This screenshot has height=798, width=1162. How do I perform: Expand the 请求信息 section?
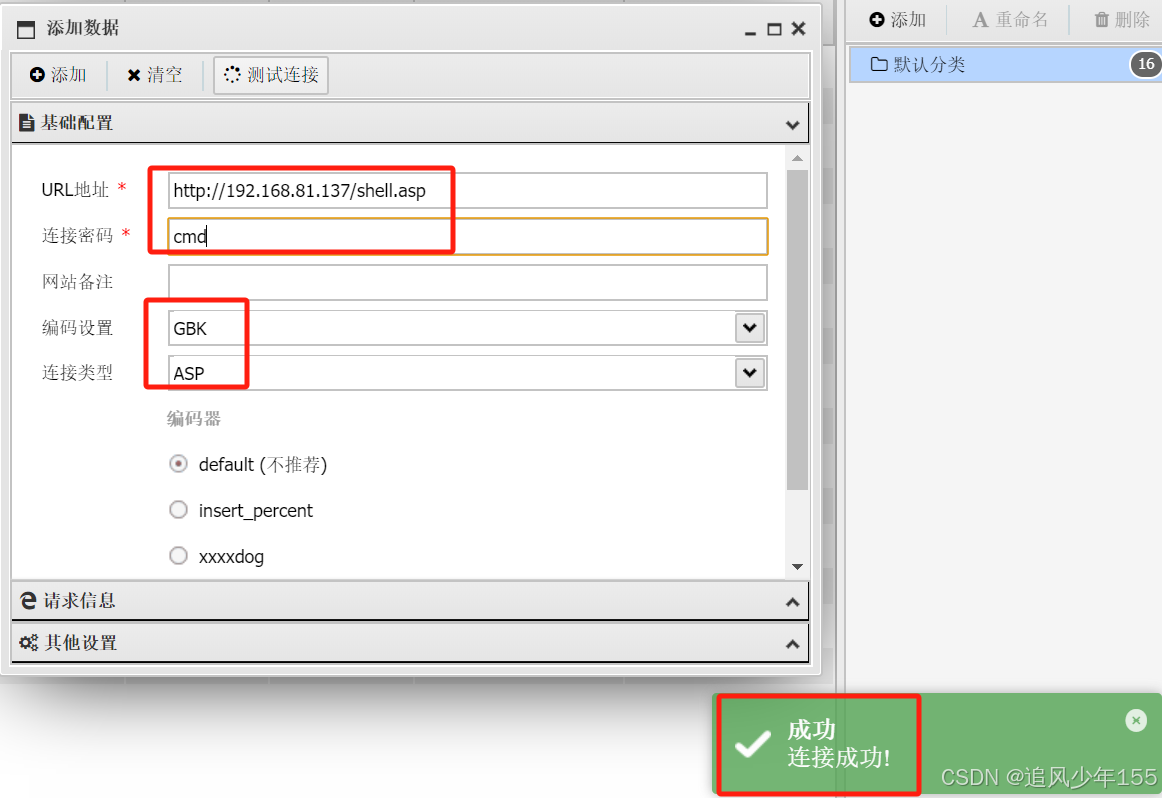(792, 602)
